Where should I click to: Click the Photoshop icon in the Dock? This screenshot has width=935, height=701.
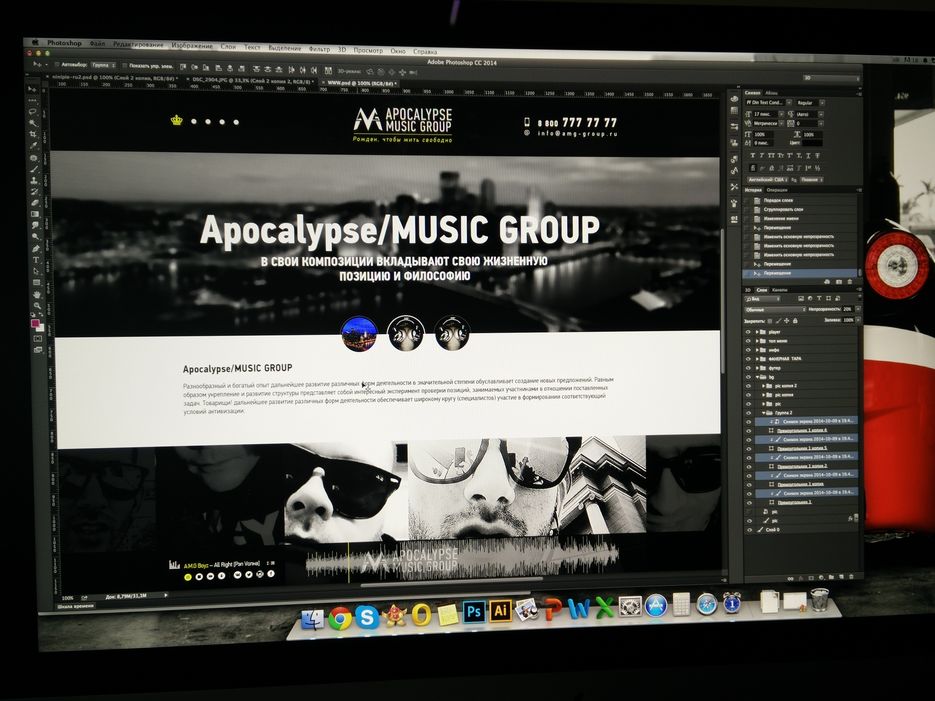[474, 612]
